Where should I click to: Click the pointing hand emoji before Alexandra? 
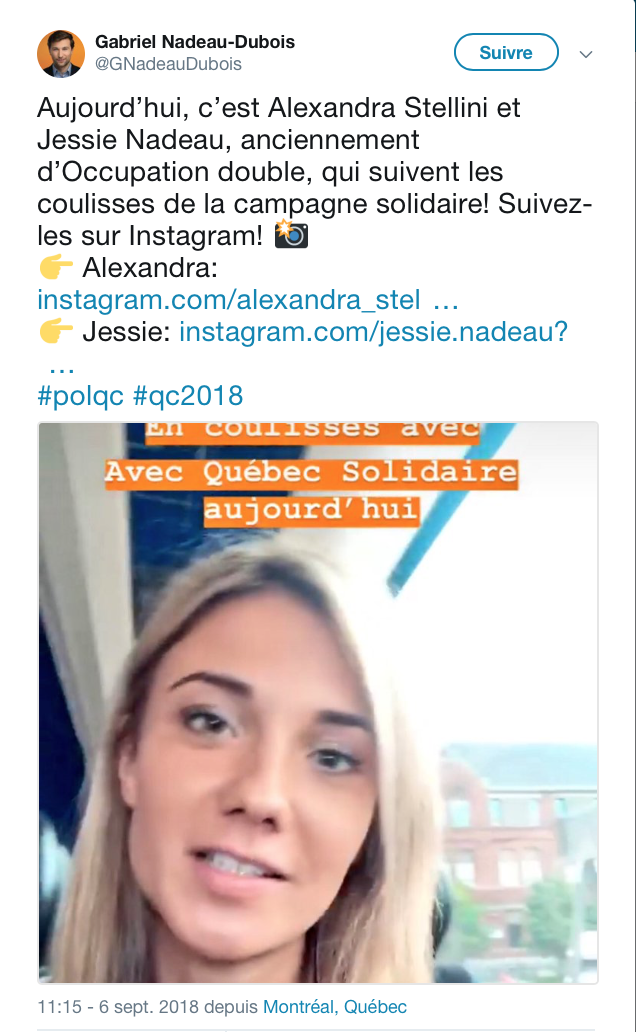[x=56, y=267]
